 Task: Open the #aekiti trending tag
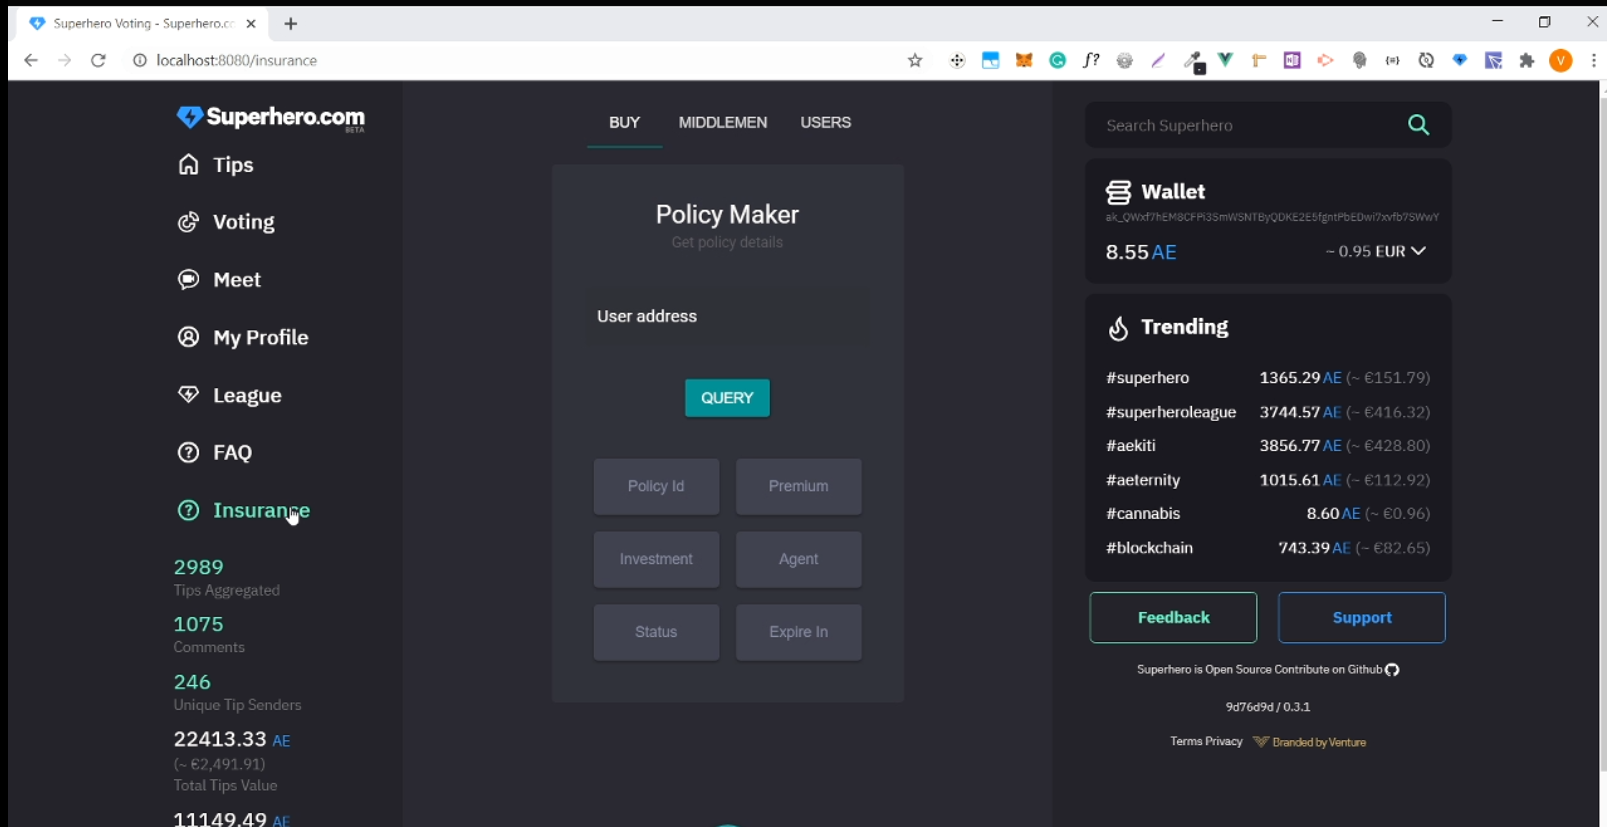tap(1131, 446)
